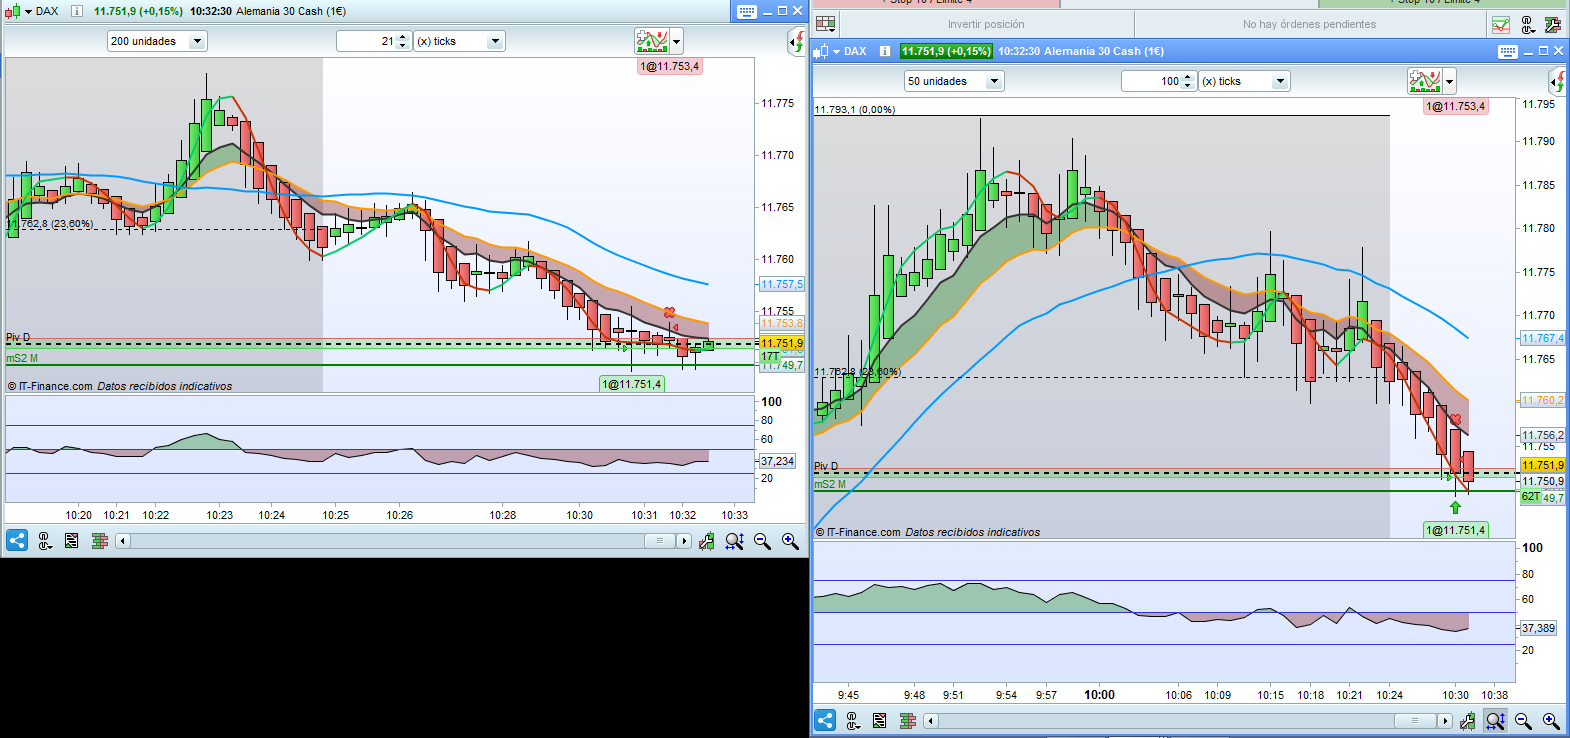Viewport: 1570px width, 738px height.
Task: Click No hay órdenes pendientes button
Action: (x=1309, y=24)
